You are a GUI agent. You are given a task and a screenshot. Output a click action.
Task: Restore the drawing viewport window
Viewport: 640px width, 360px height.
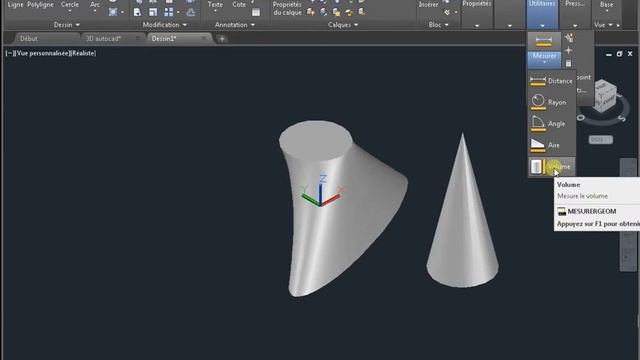[619, 54]
